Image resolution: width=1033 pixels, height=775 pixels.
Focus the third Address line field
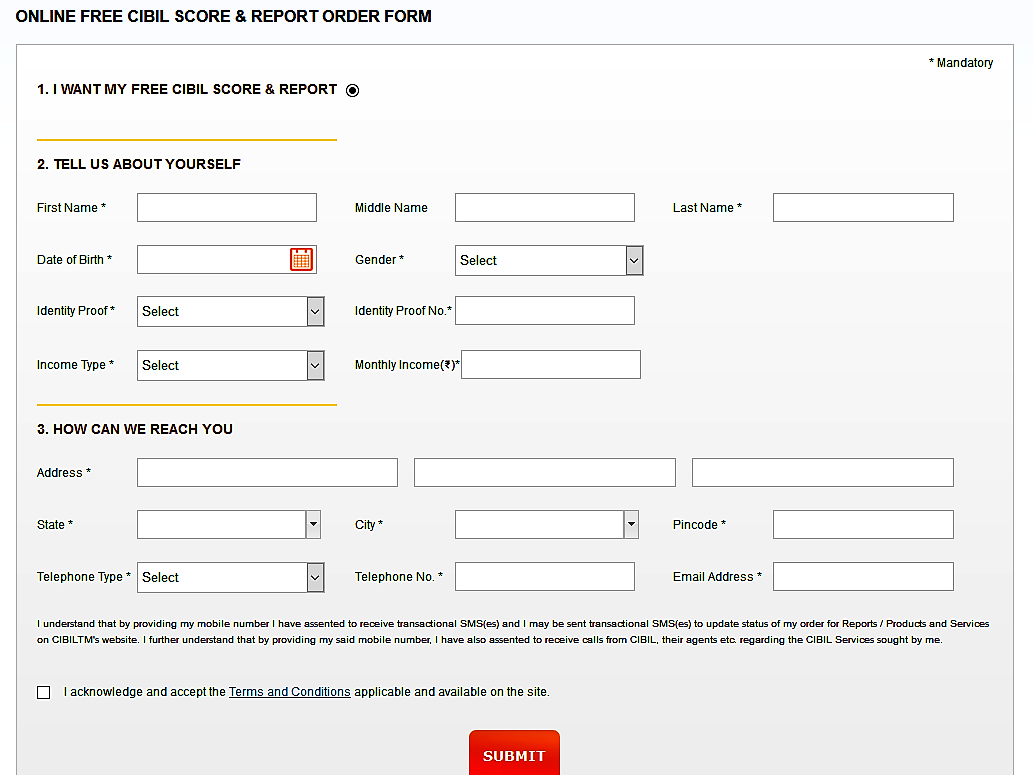(x=823, y=473)
